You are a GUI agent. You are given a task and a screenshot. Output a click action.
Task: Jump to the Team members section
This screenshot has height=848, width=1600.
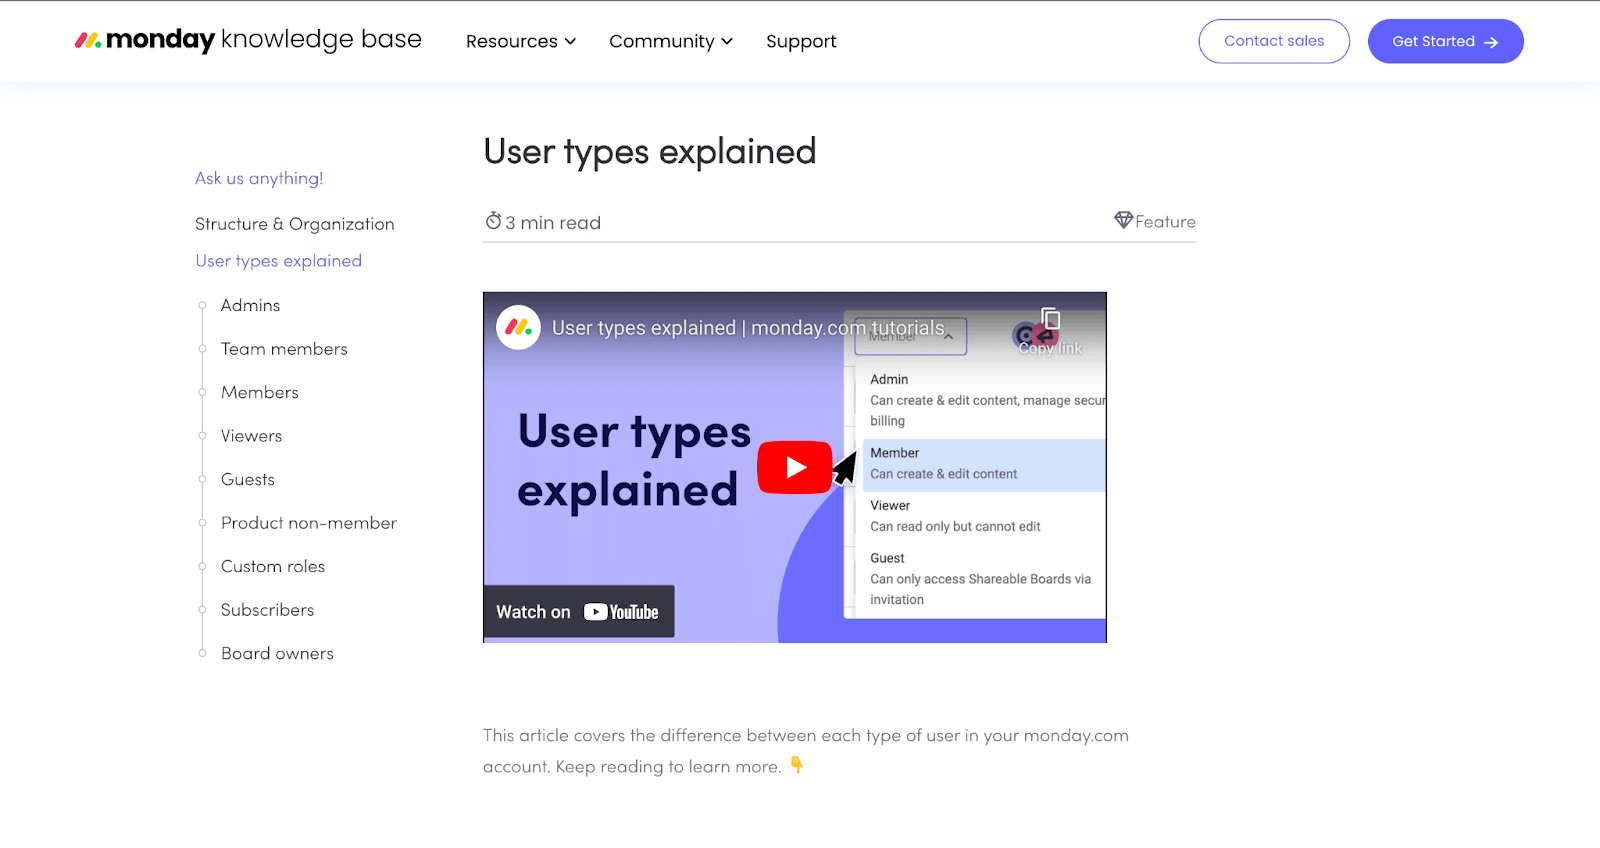click(284, 349)
